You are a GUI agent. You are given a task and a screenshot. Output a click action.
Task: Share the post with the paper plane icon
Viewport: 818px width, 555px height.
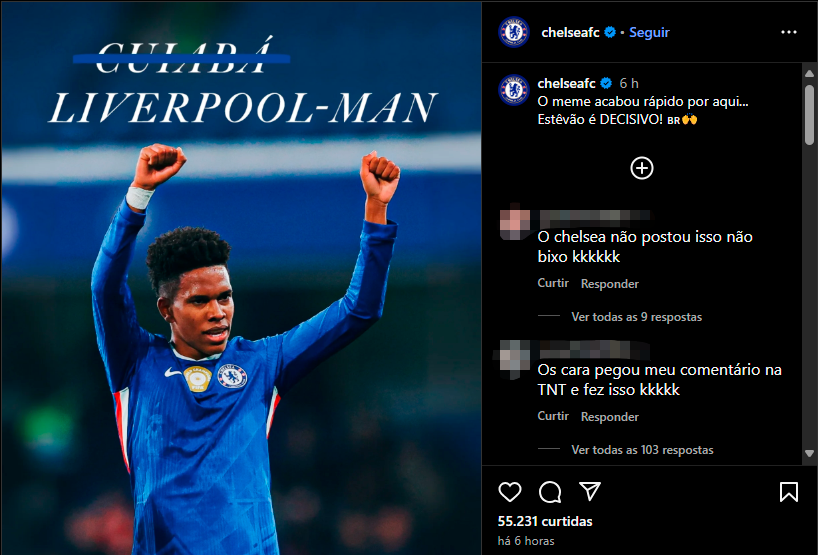590,491
